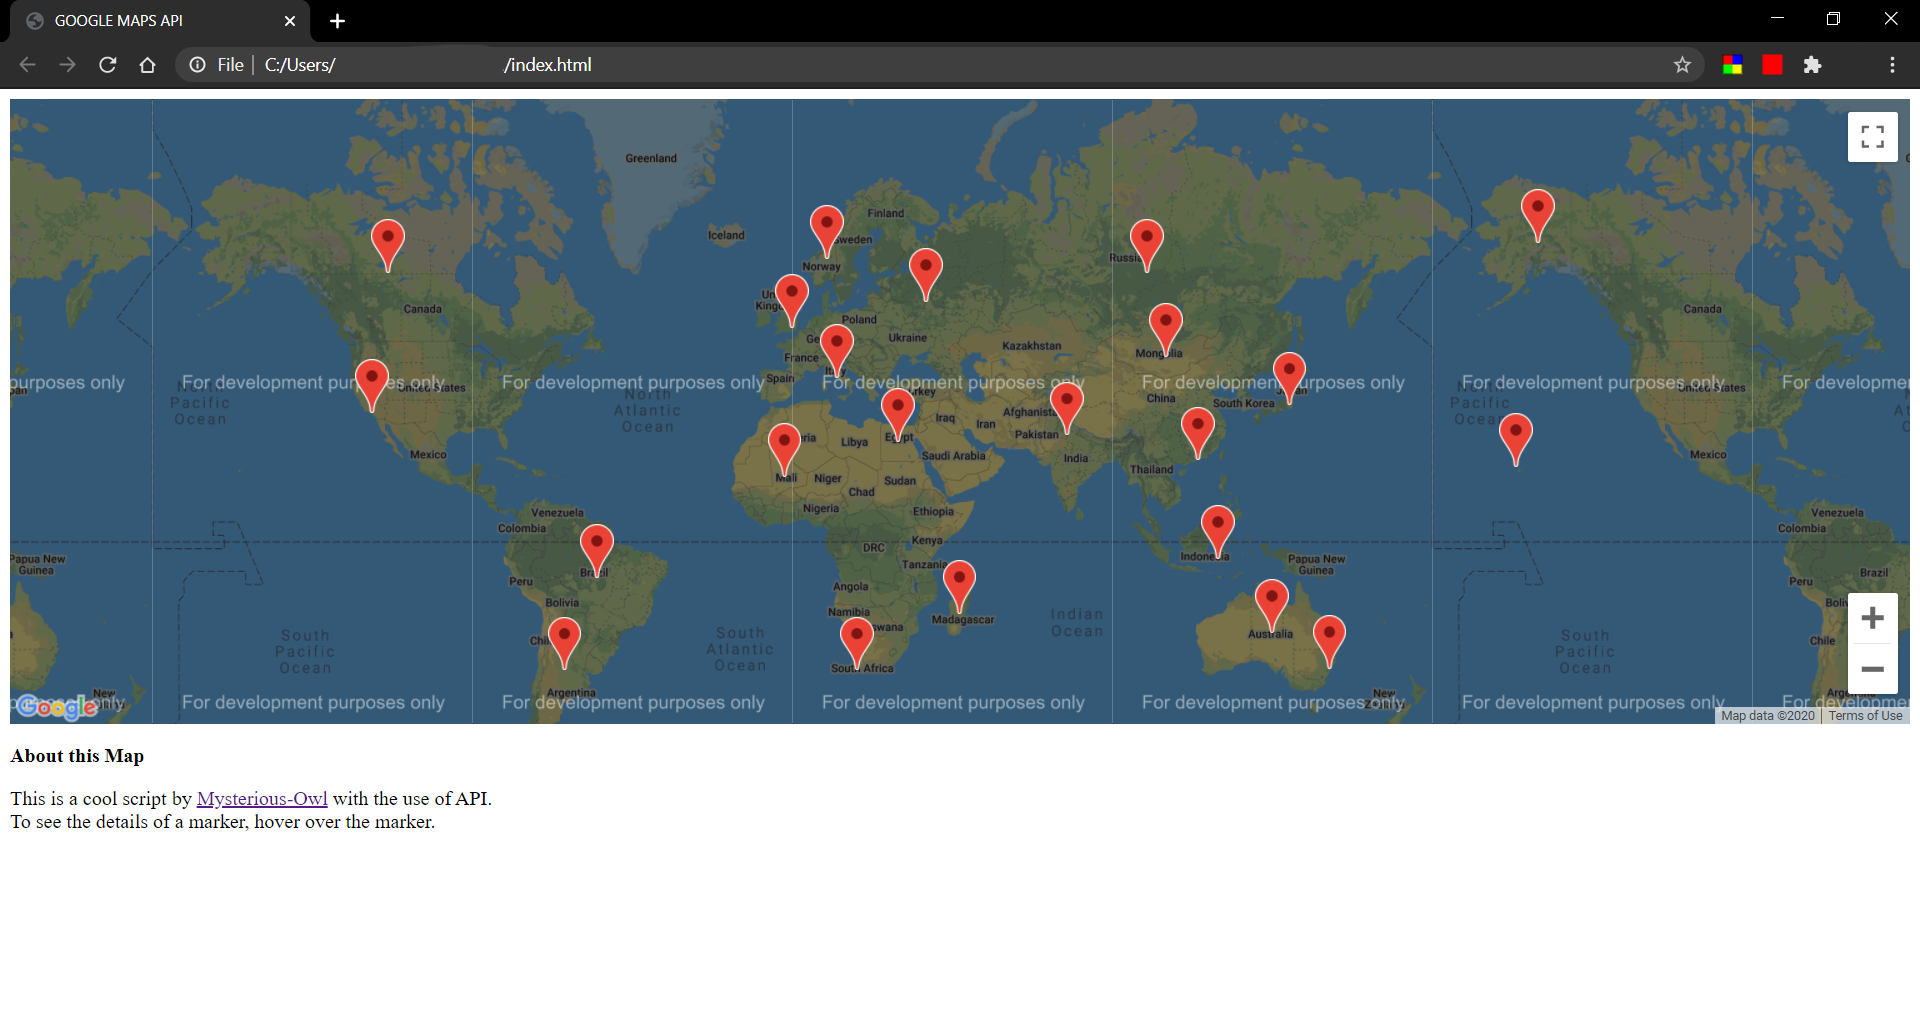The image size is (1920, 1016).
Task: Open the browser home page
Action: tap(148, 65)
